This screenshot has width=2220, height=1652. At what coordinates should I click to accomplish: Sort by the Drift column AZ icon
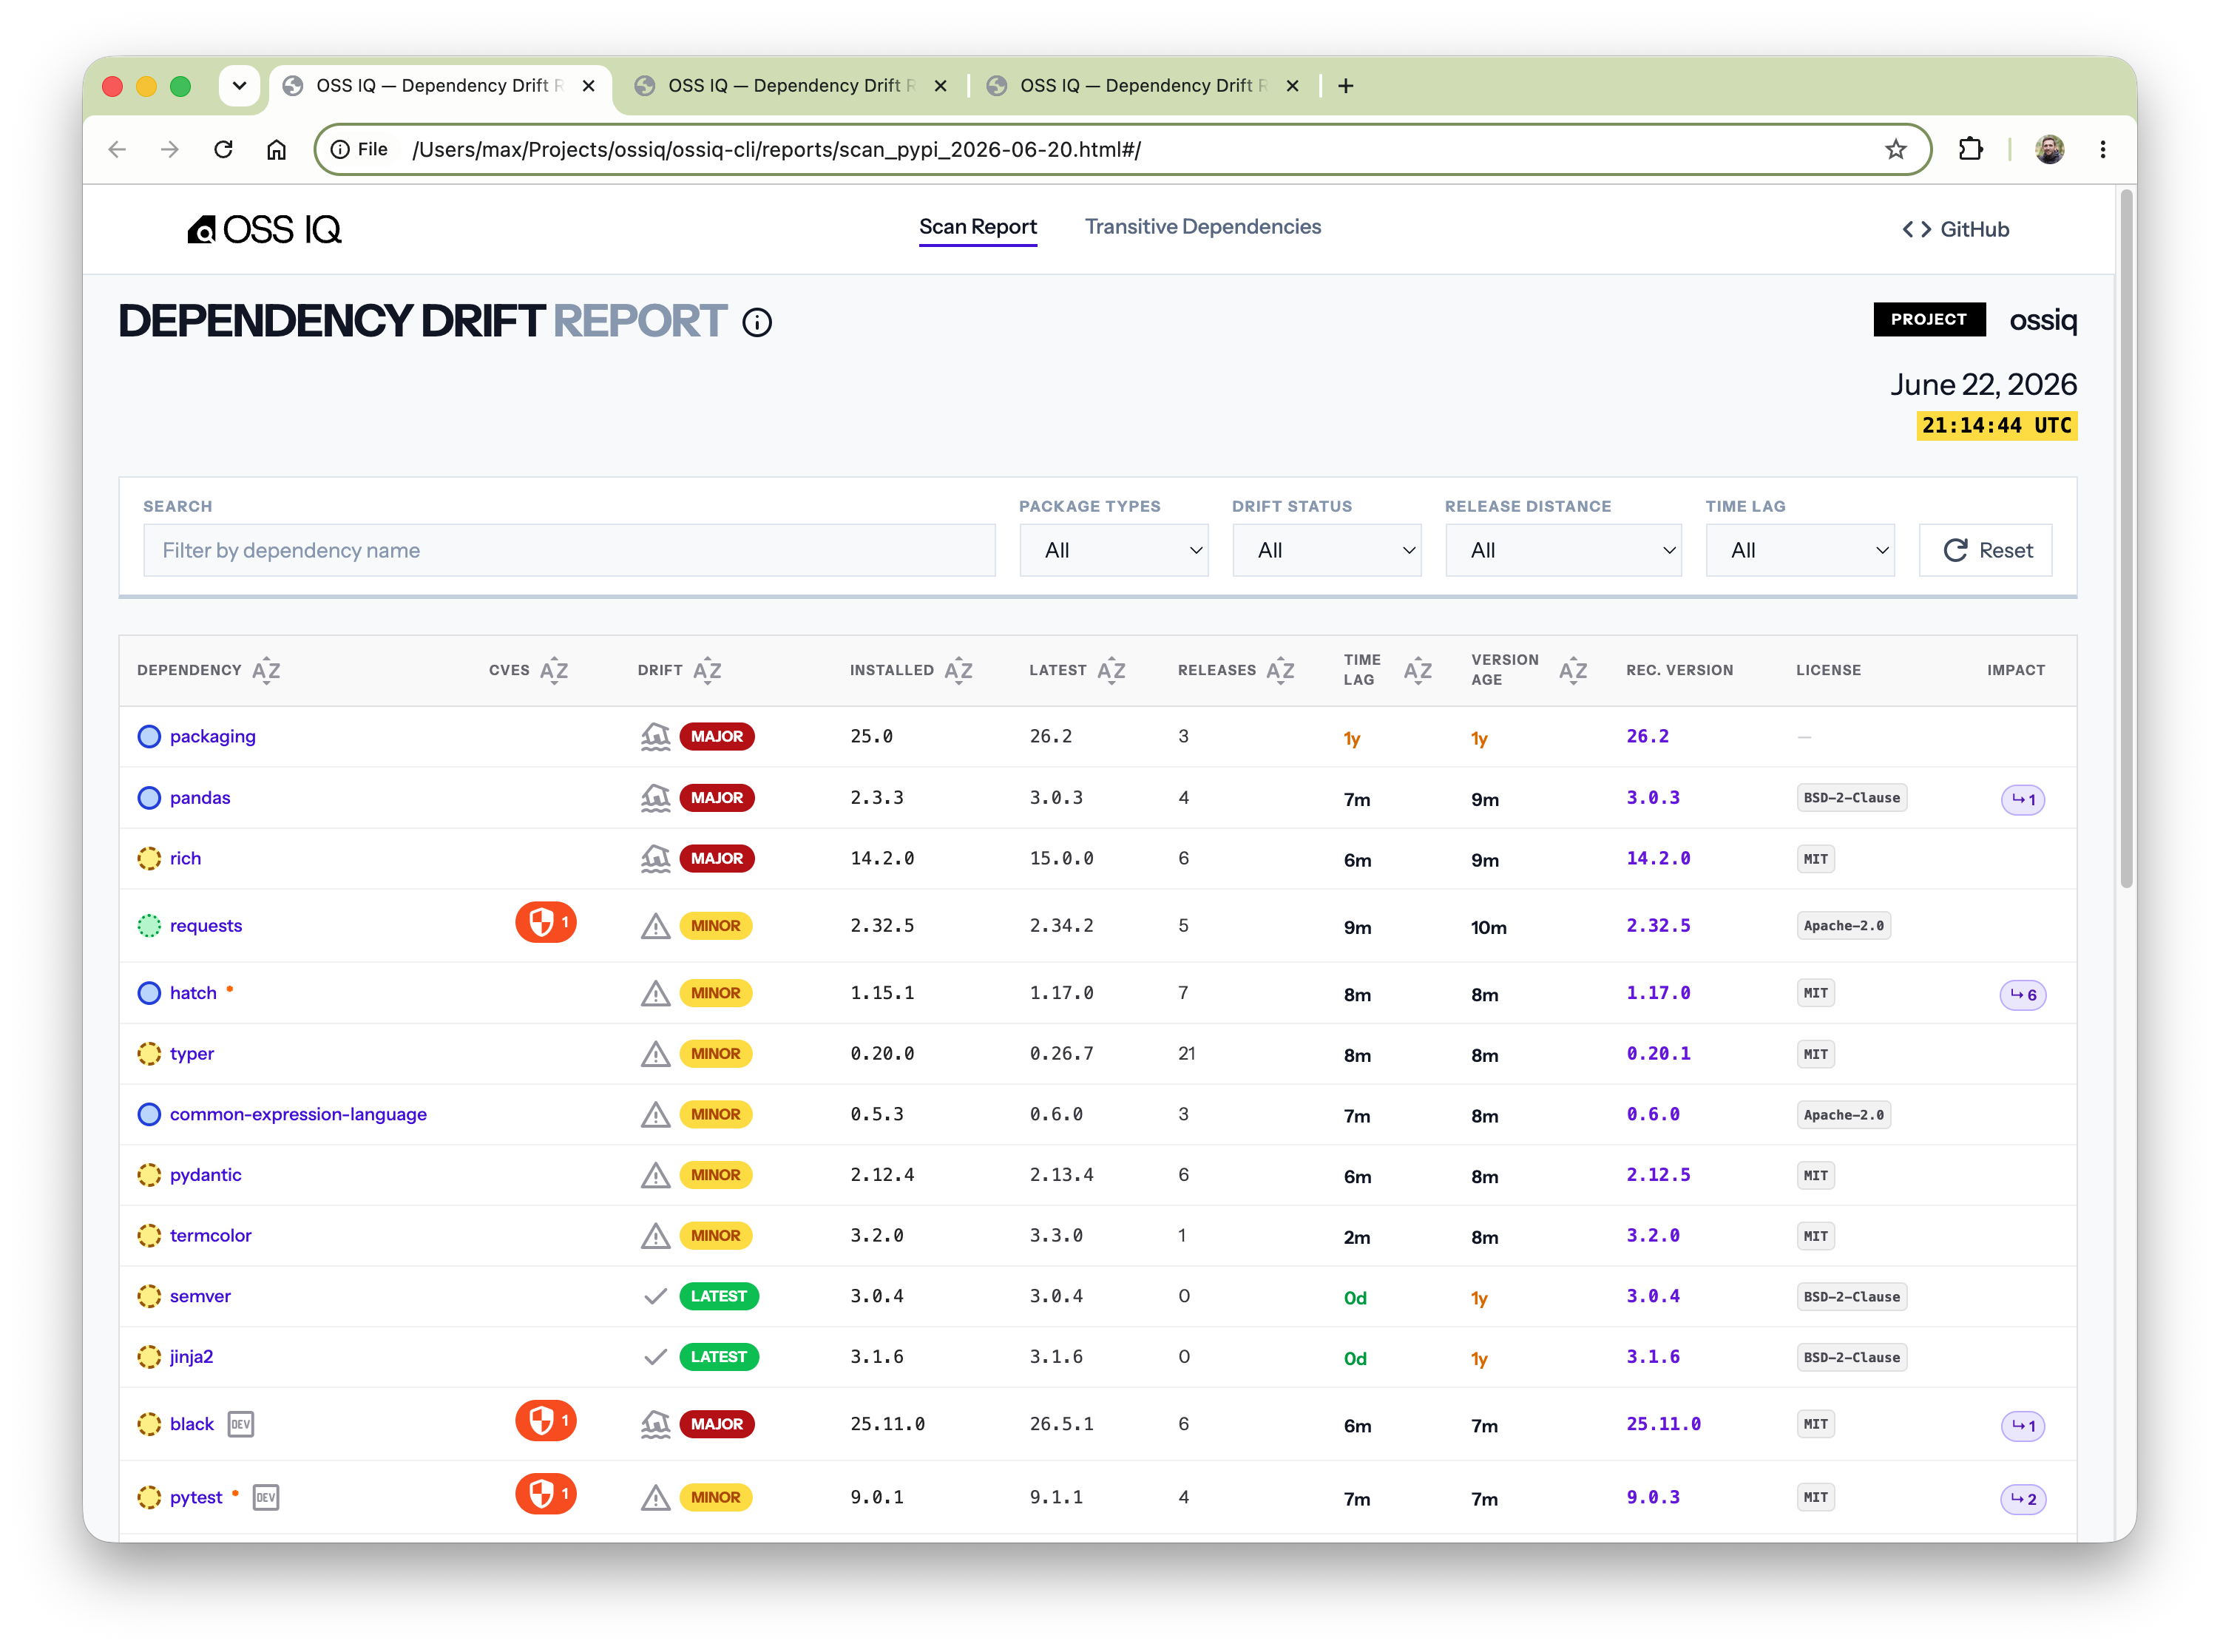707,670
